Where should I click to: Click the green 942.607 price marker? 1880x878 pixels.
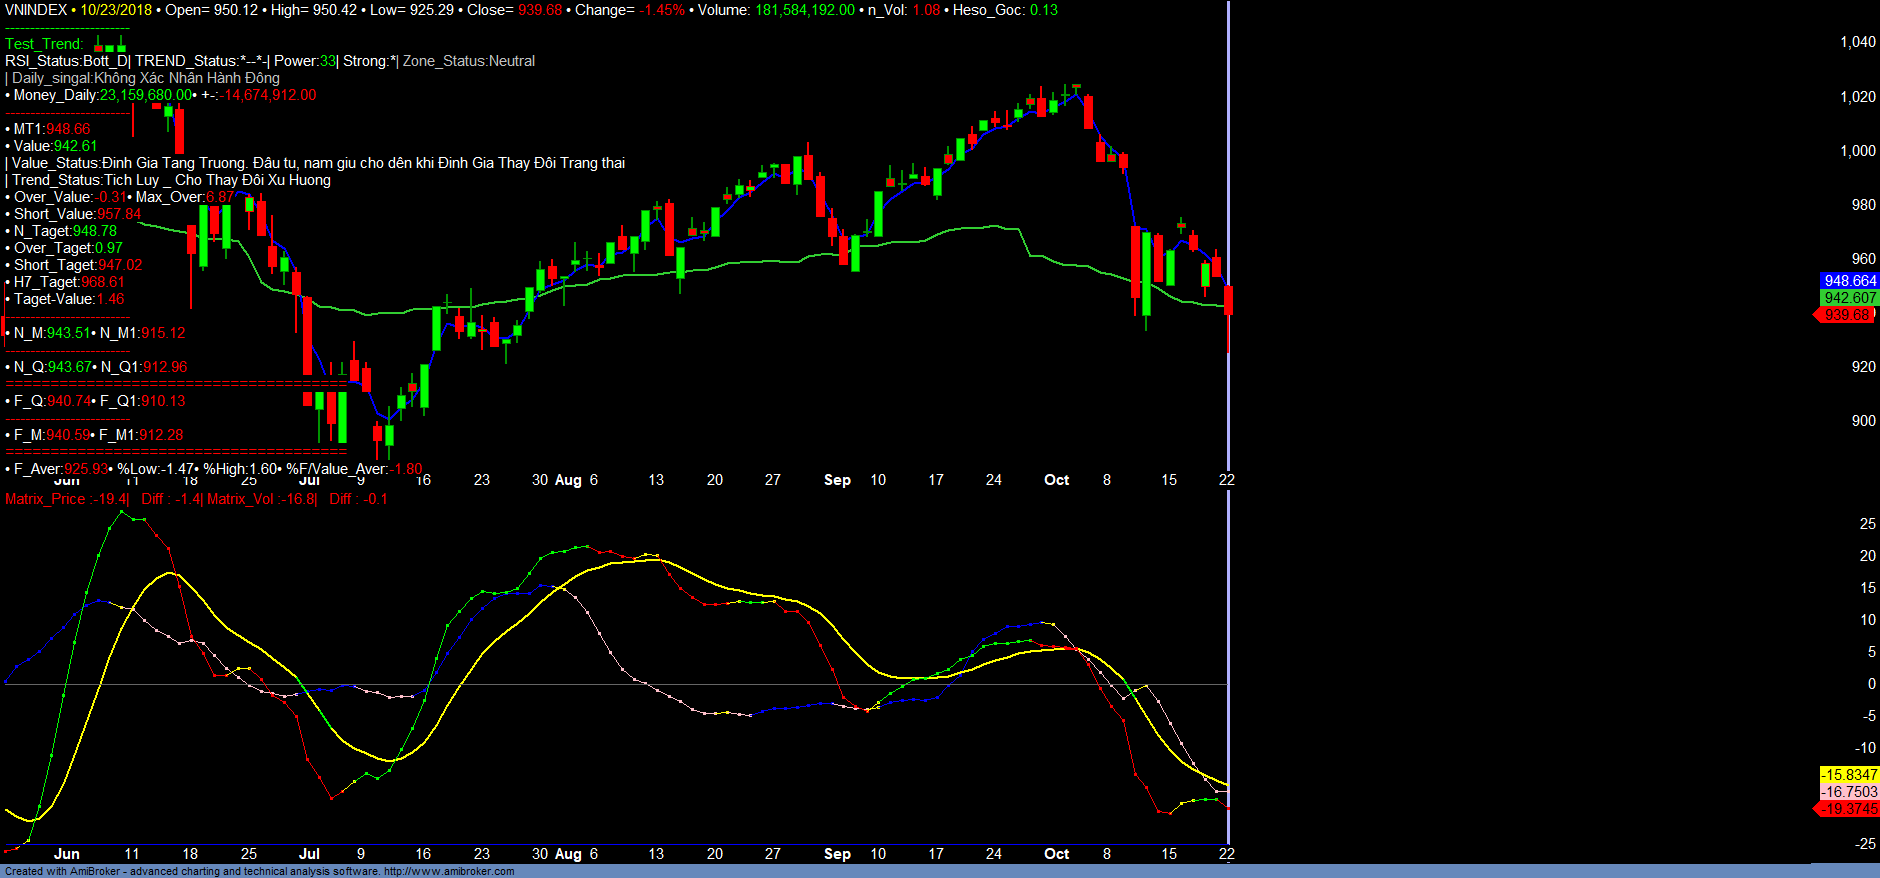coord(1849,298)
